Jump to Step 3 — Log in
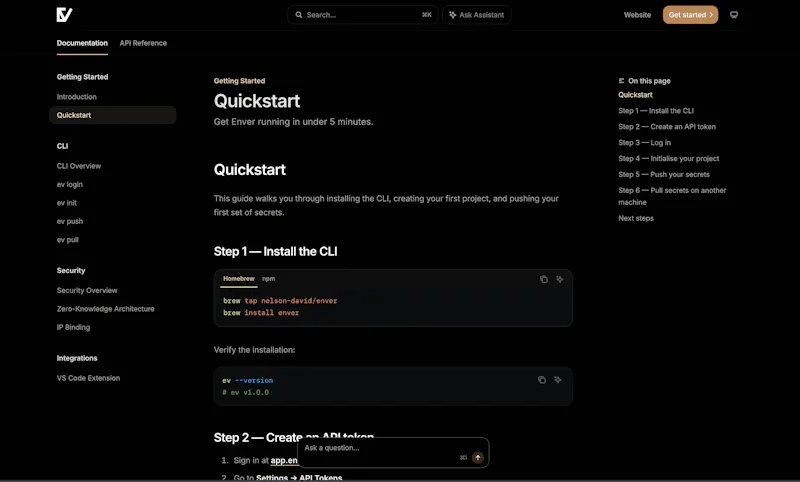Viewport: 800px width, 482px height. click(x=644, y=142)
